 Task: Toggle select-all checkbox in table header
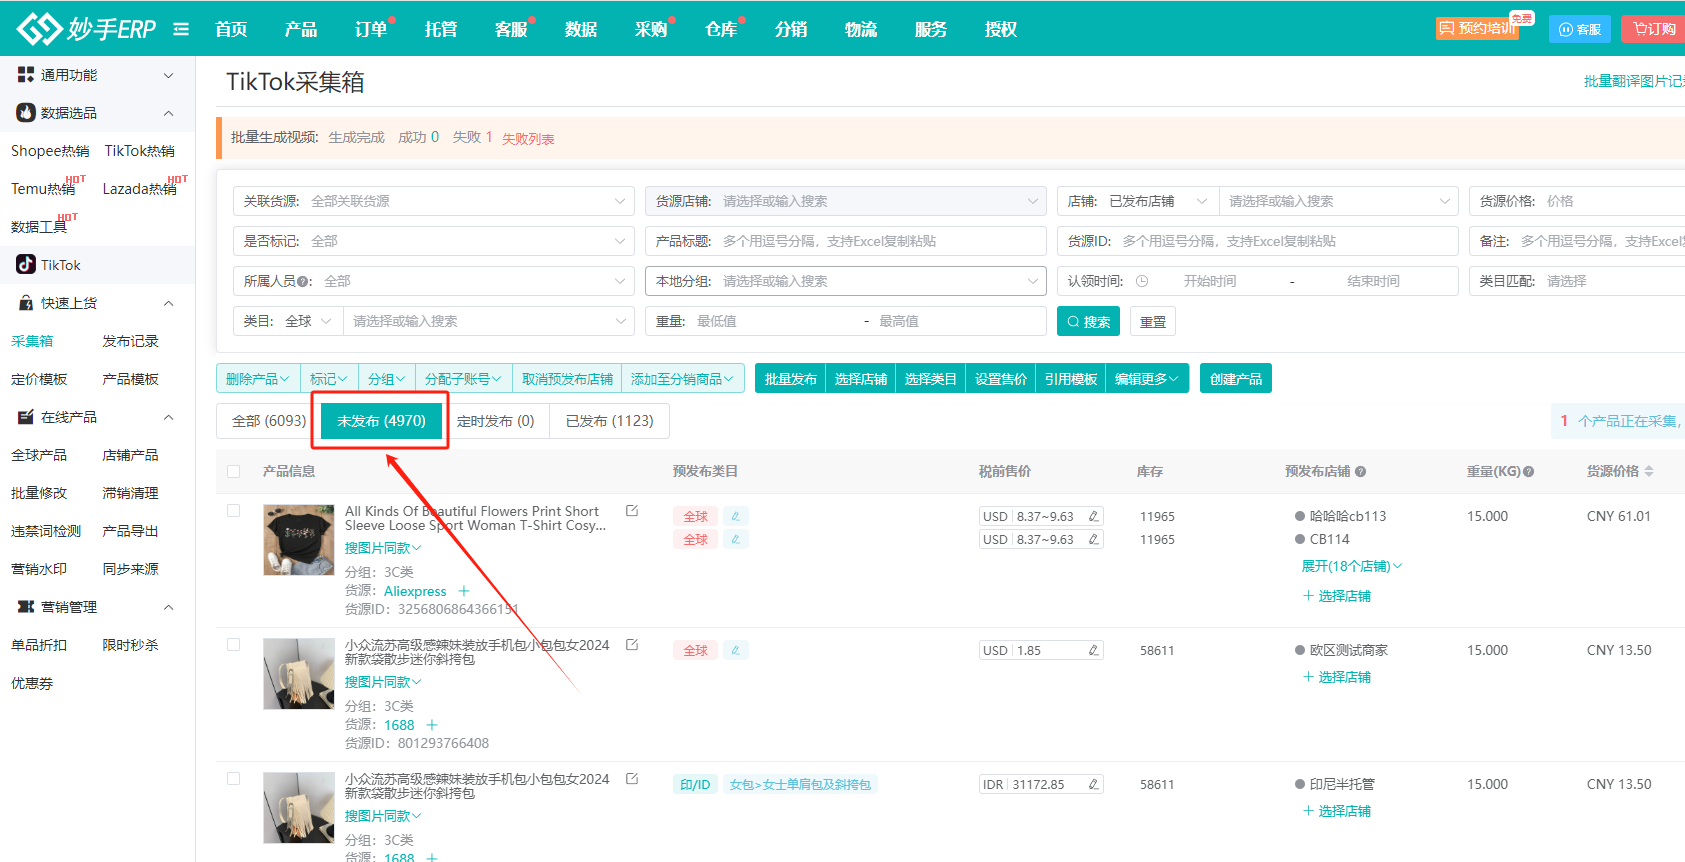(x=233, y=471)
